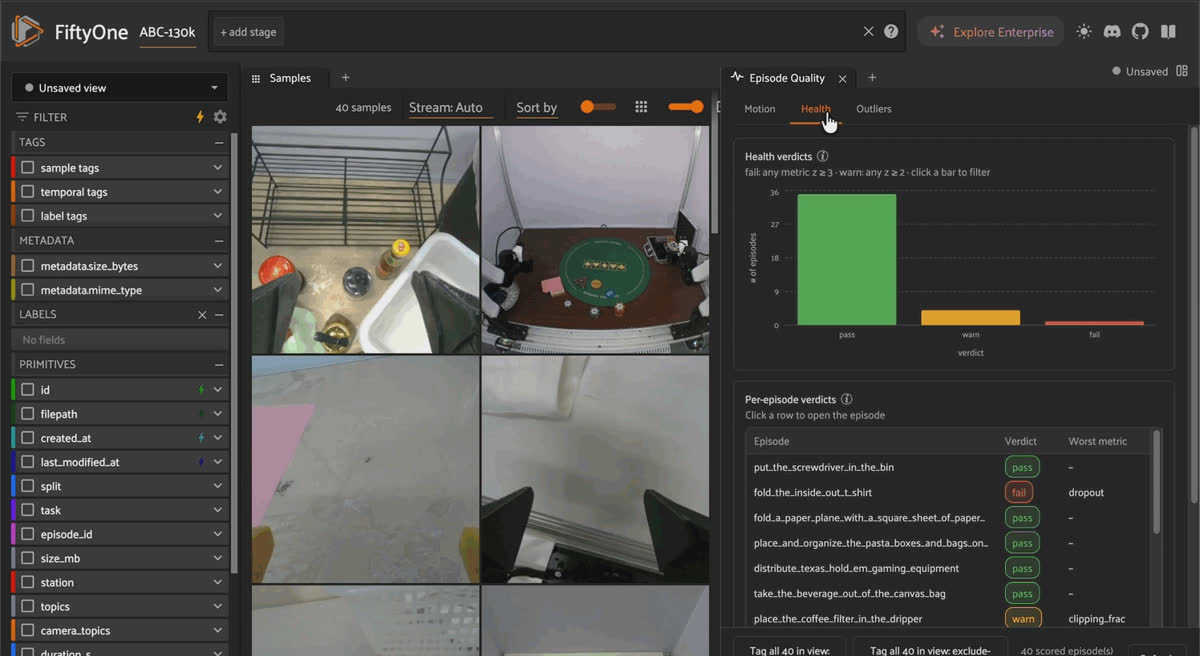Click the green pass bar in chart
Viewport: 1200px width, 656px height.
(x=847, y=260)
